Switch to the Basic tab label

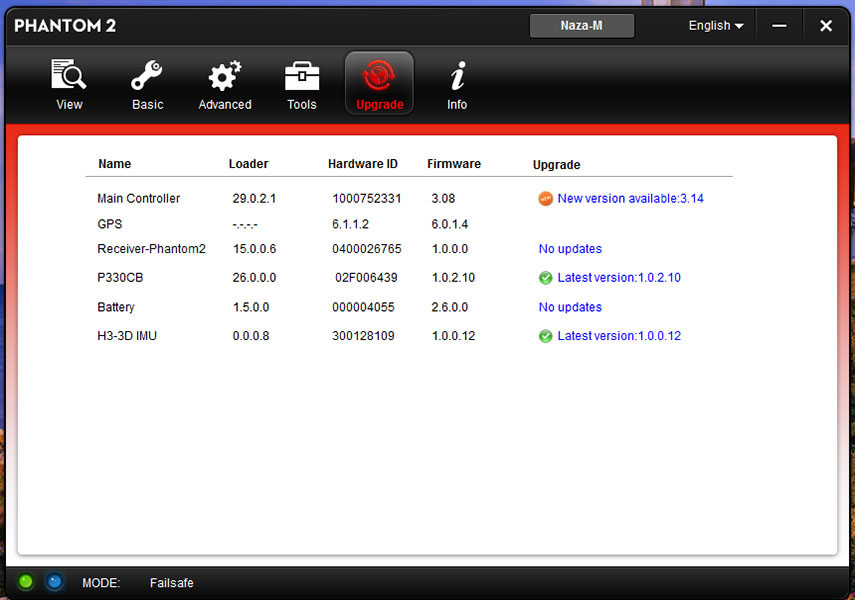tap(147, 104)
